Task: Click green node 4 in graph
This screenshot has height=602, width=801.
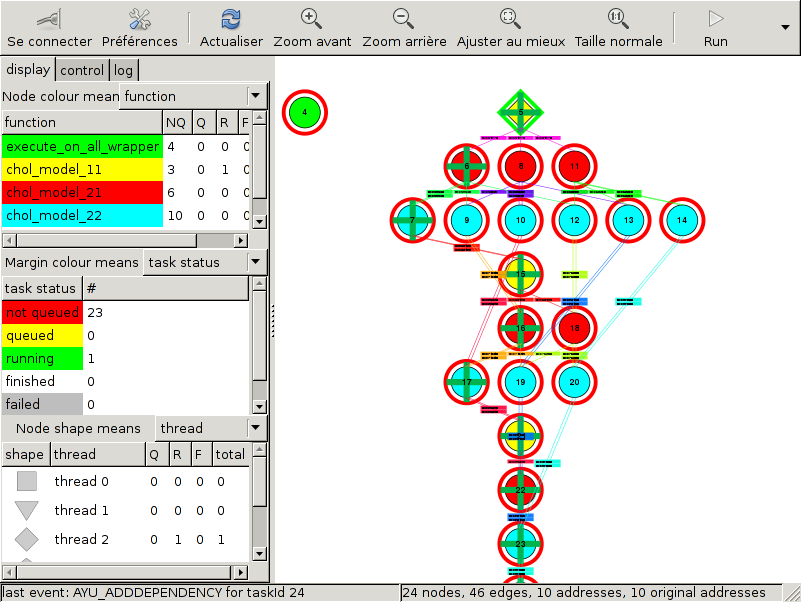Action: click(x=305, y=112)
